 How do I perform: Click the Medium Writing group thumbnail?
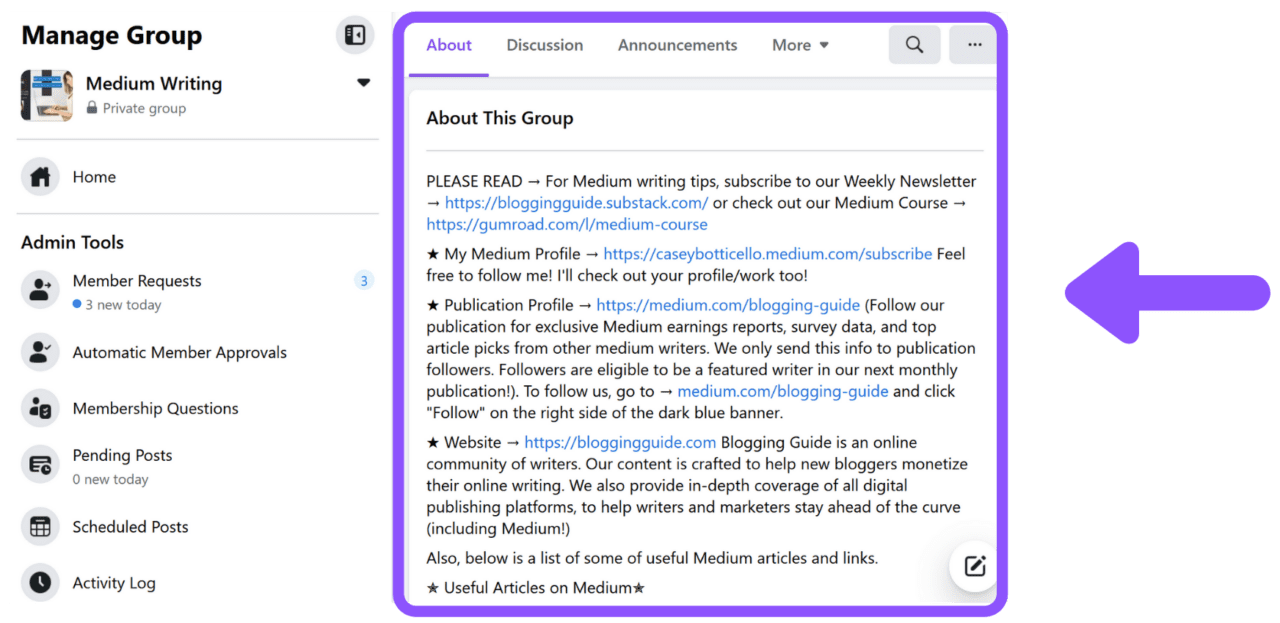(46, 95)
